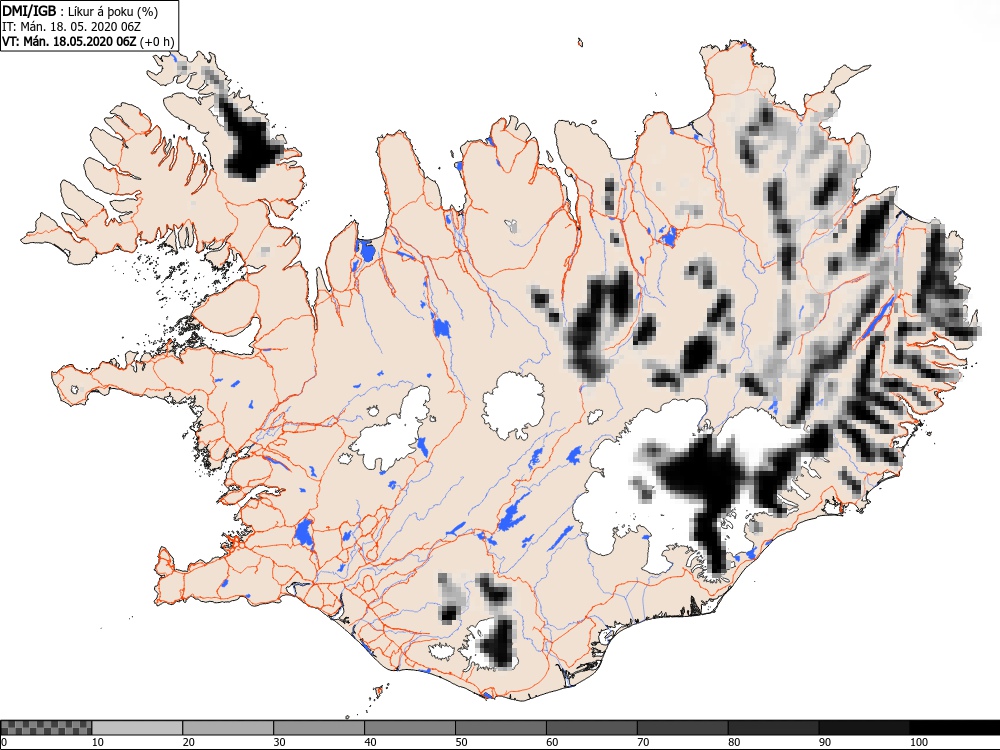The width and height of the screenshot is (1000, 750).
Task: Click the 70-80 percent legend swatch
Action: coord(682,728)
